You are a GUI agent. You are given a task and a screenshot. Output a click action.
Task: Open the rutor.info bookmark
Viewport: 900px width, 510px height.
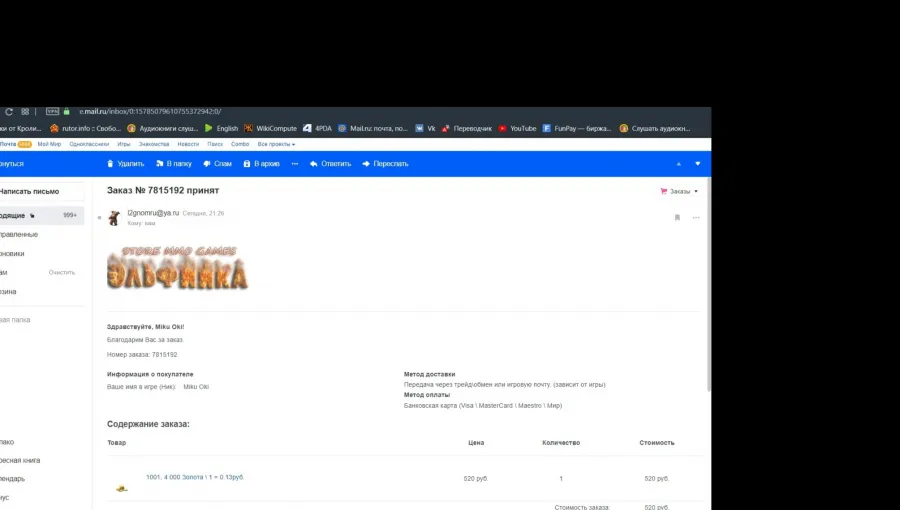click(85, 129)
